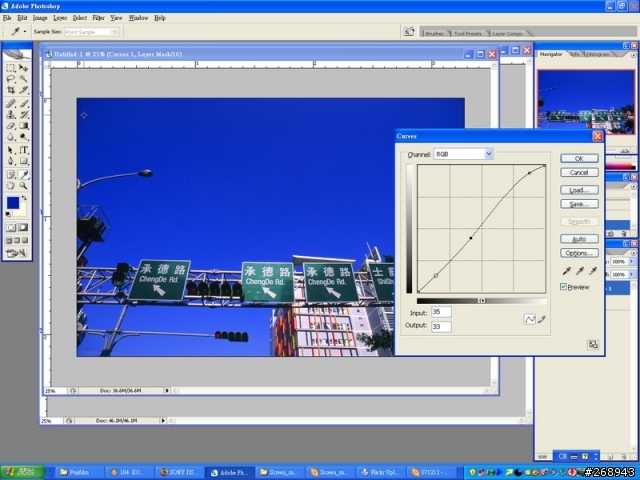Open the Filter menu
Screen dimensions: 640x480
(x=98, y=18)
